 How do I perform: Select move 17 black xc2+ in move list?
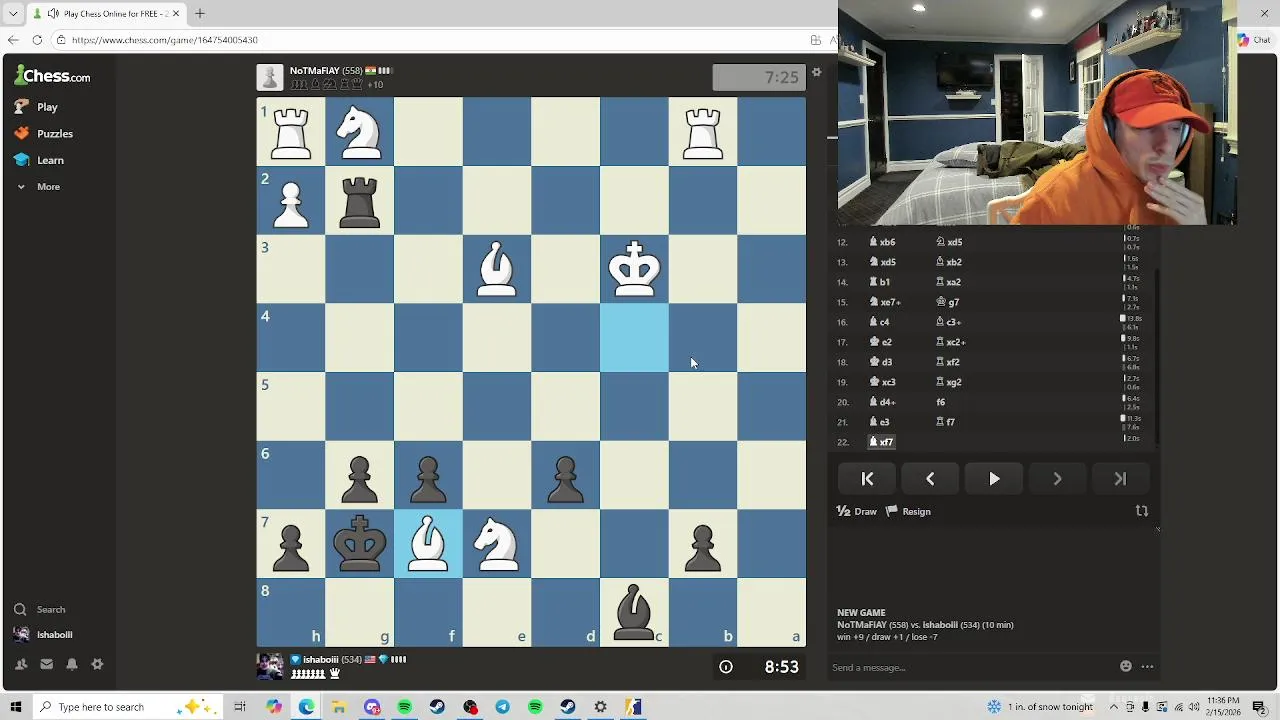(x=950, y=342)
